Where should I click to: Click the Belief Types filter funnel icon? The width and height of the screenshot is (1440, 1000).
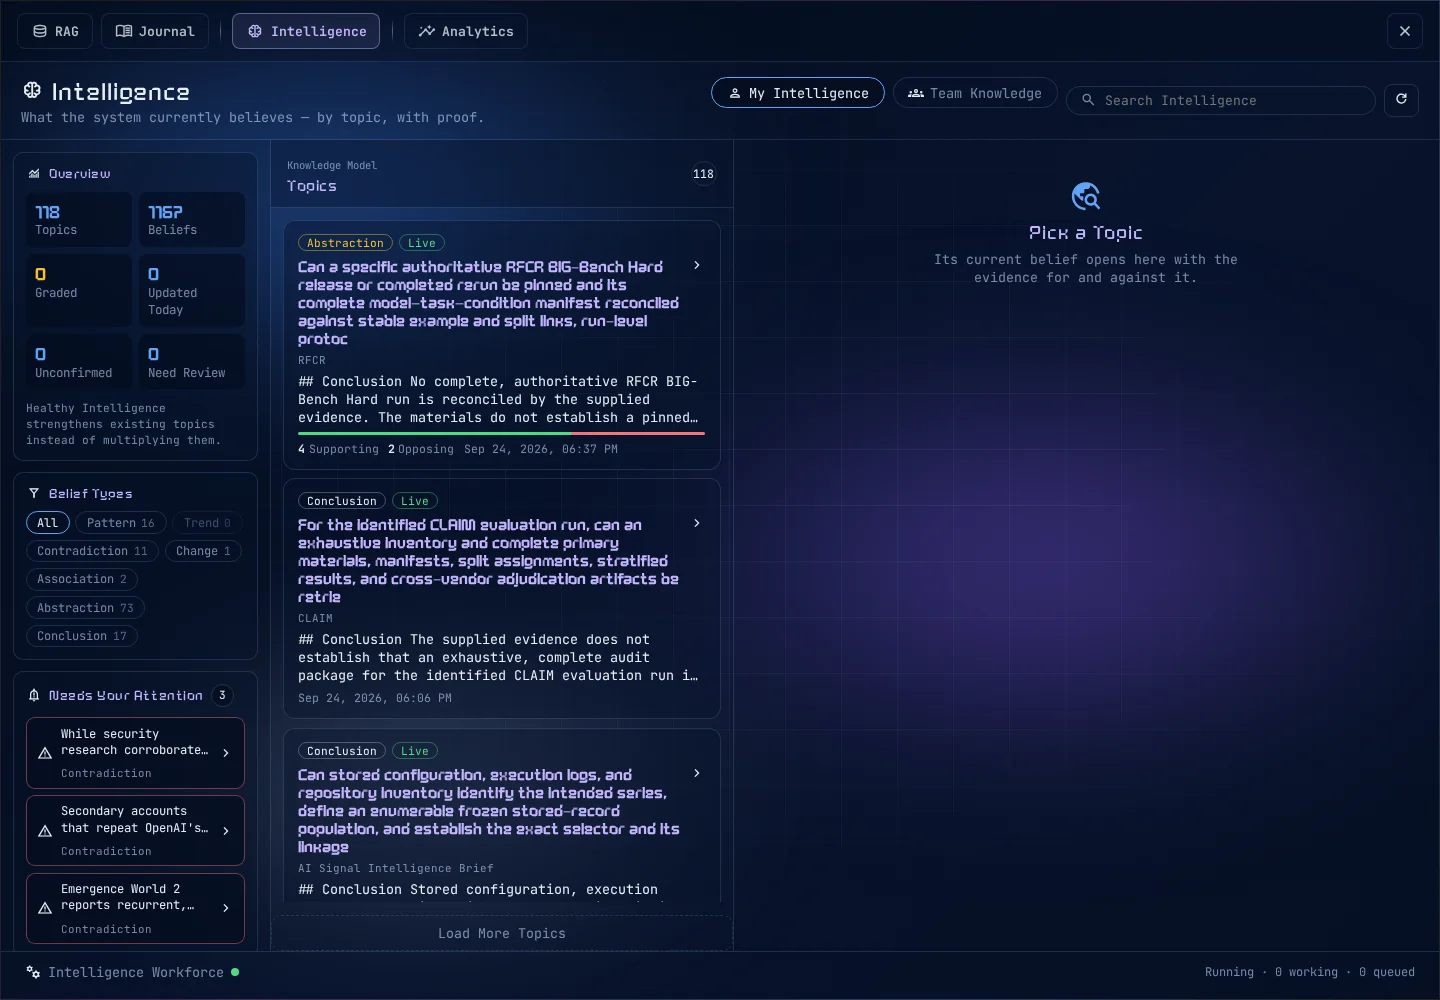(x=34, y=494)
